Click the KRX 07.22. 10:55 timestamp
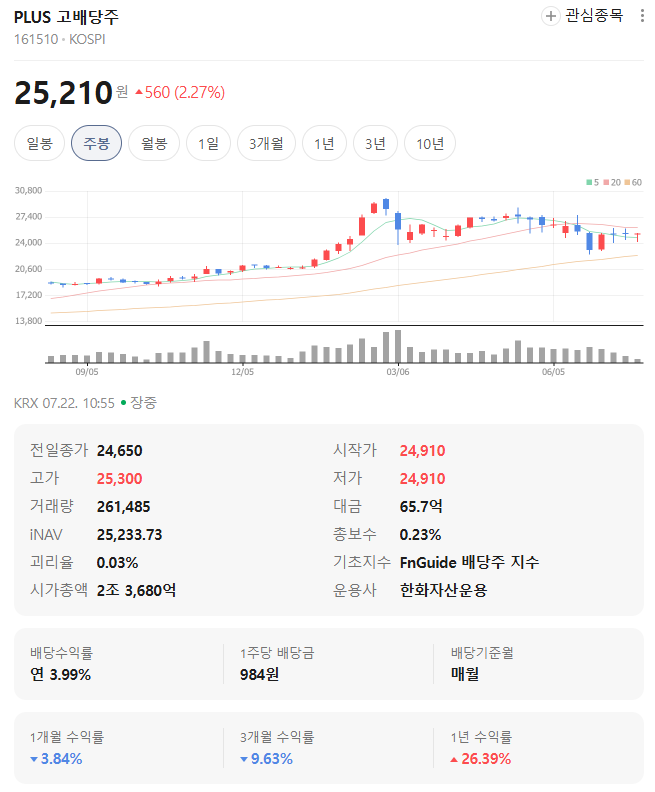The width and height of the screenshot is (655, 792). click(x=64, y=403)
